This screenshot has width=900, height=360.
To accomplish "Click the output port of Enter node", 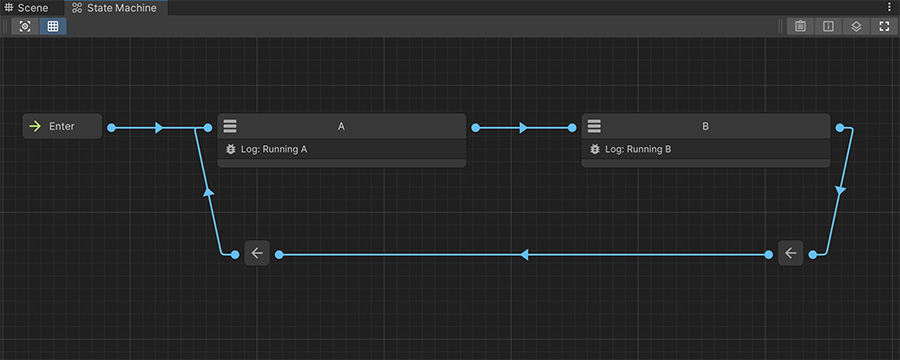I will pyautogui.click(x=111, y=127).
